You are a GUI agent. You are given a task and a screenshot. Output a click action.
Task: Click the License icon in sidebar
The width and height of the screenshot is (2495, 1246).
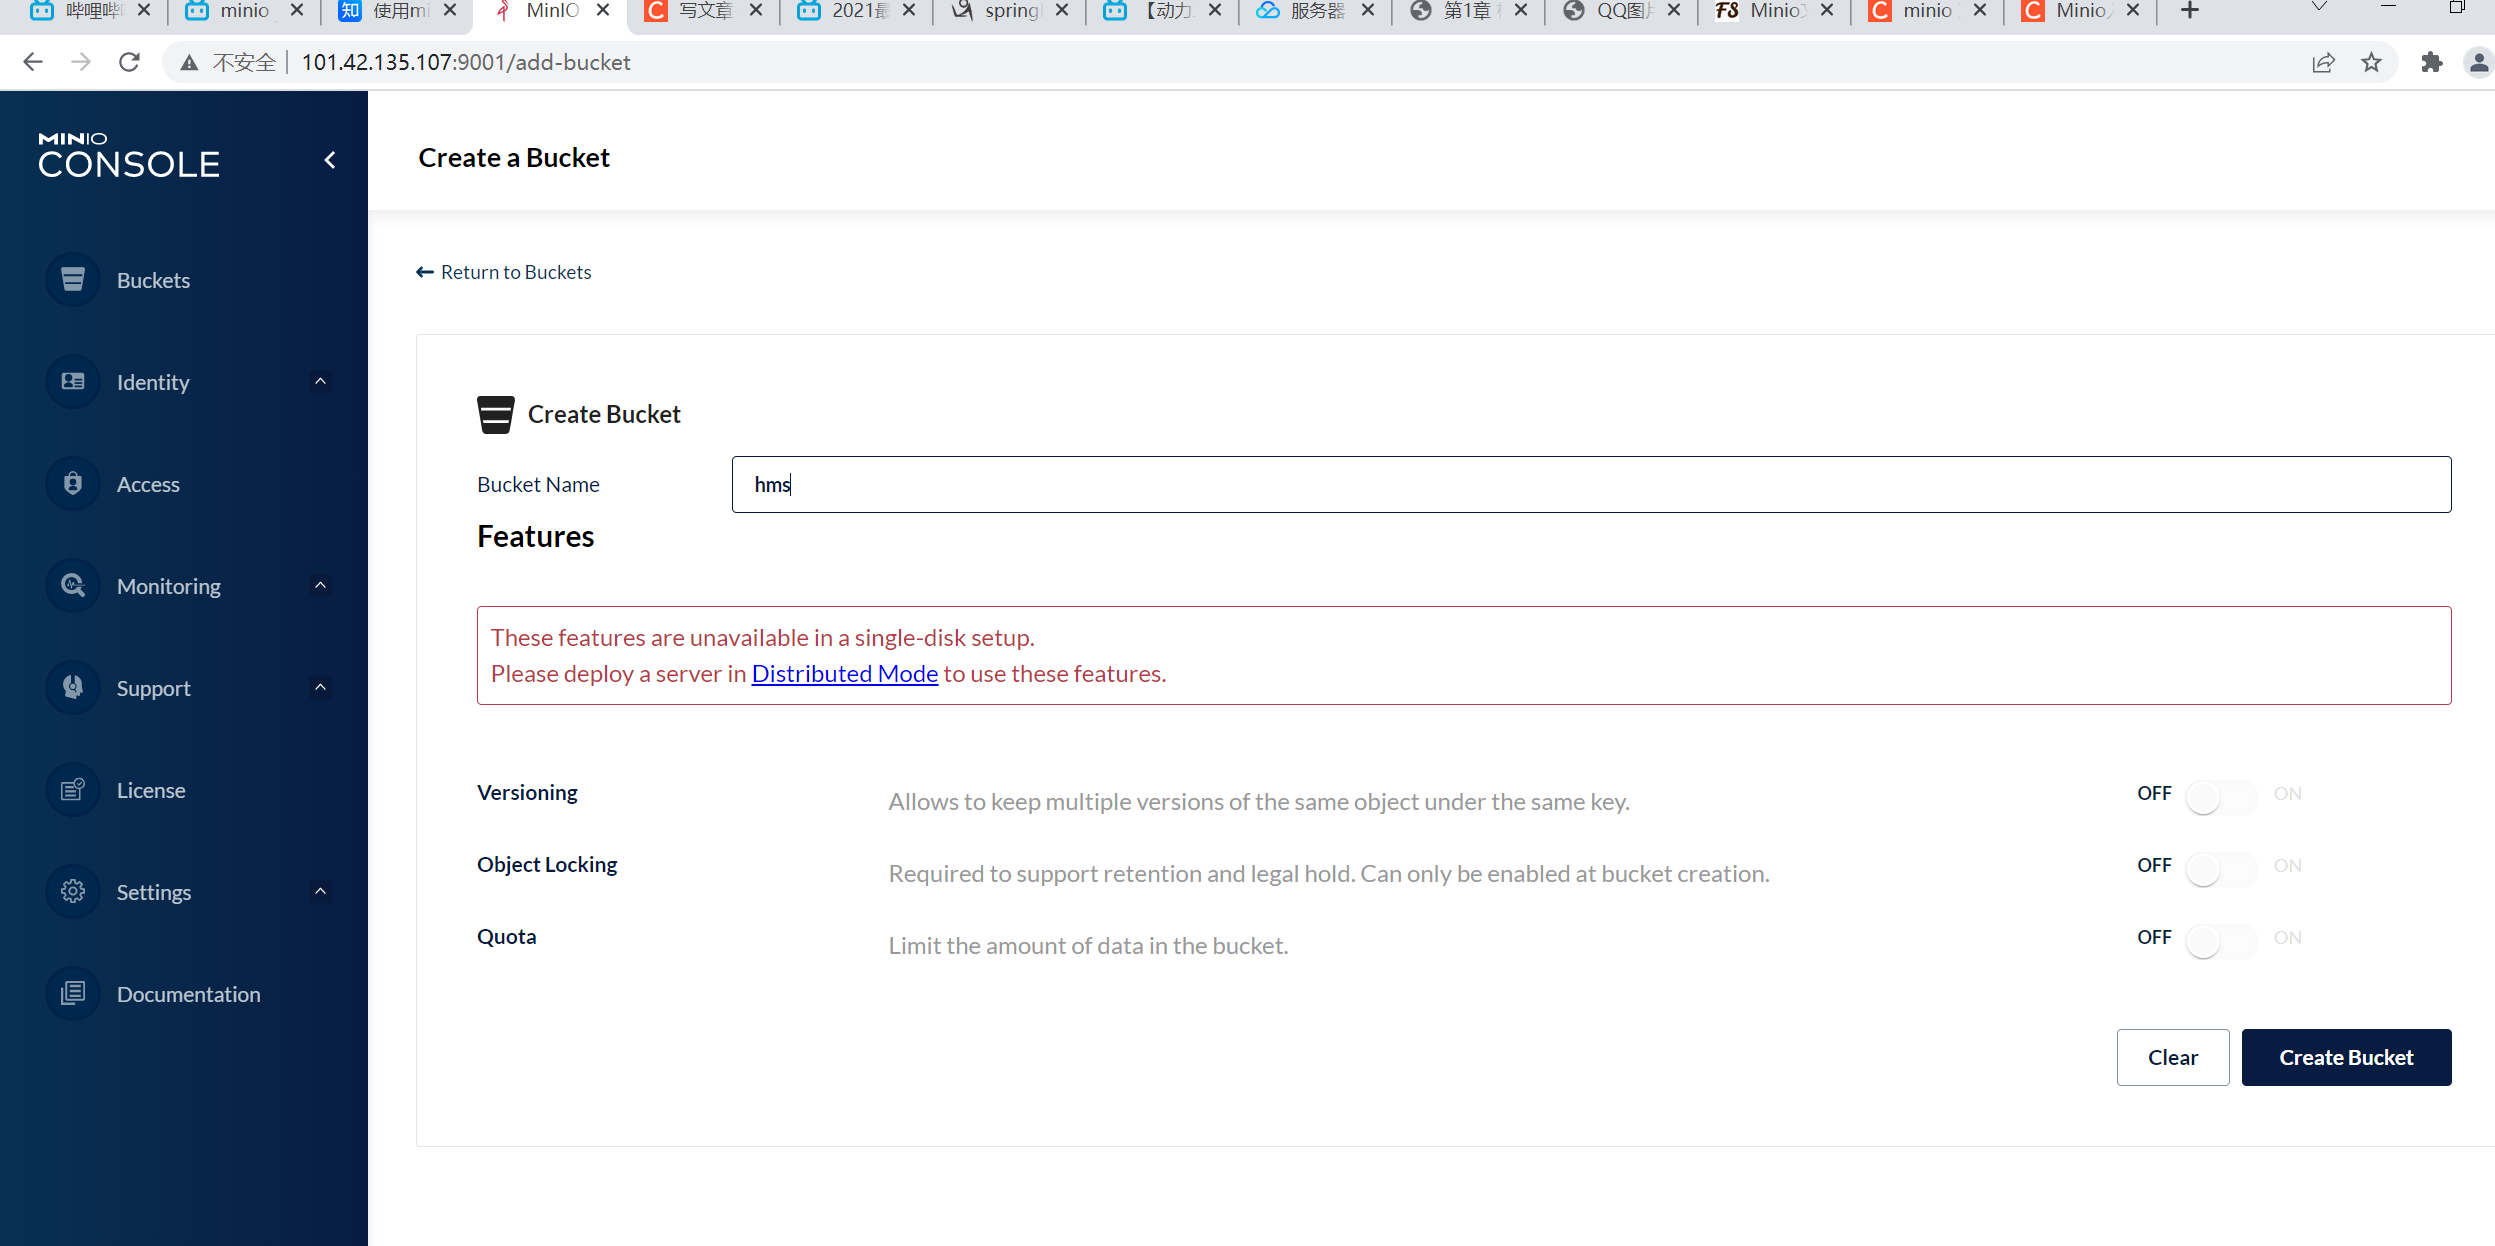(73, 790)
